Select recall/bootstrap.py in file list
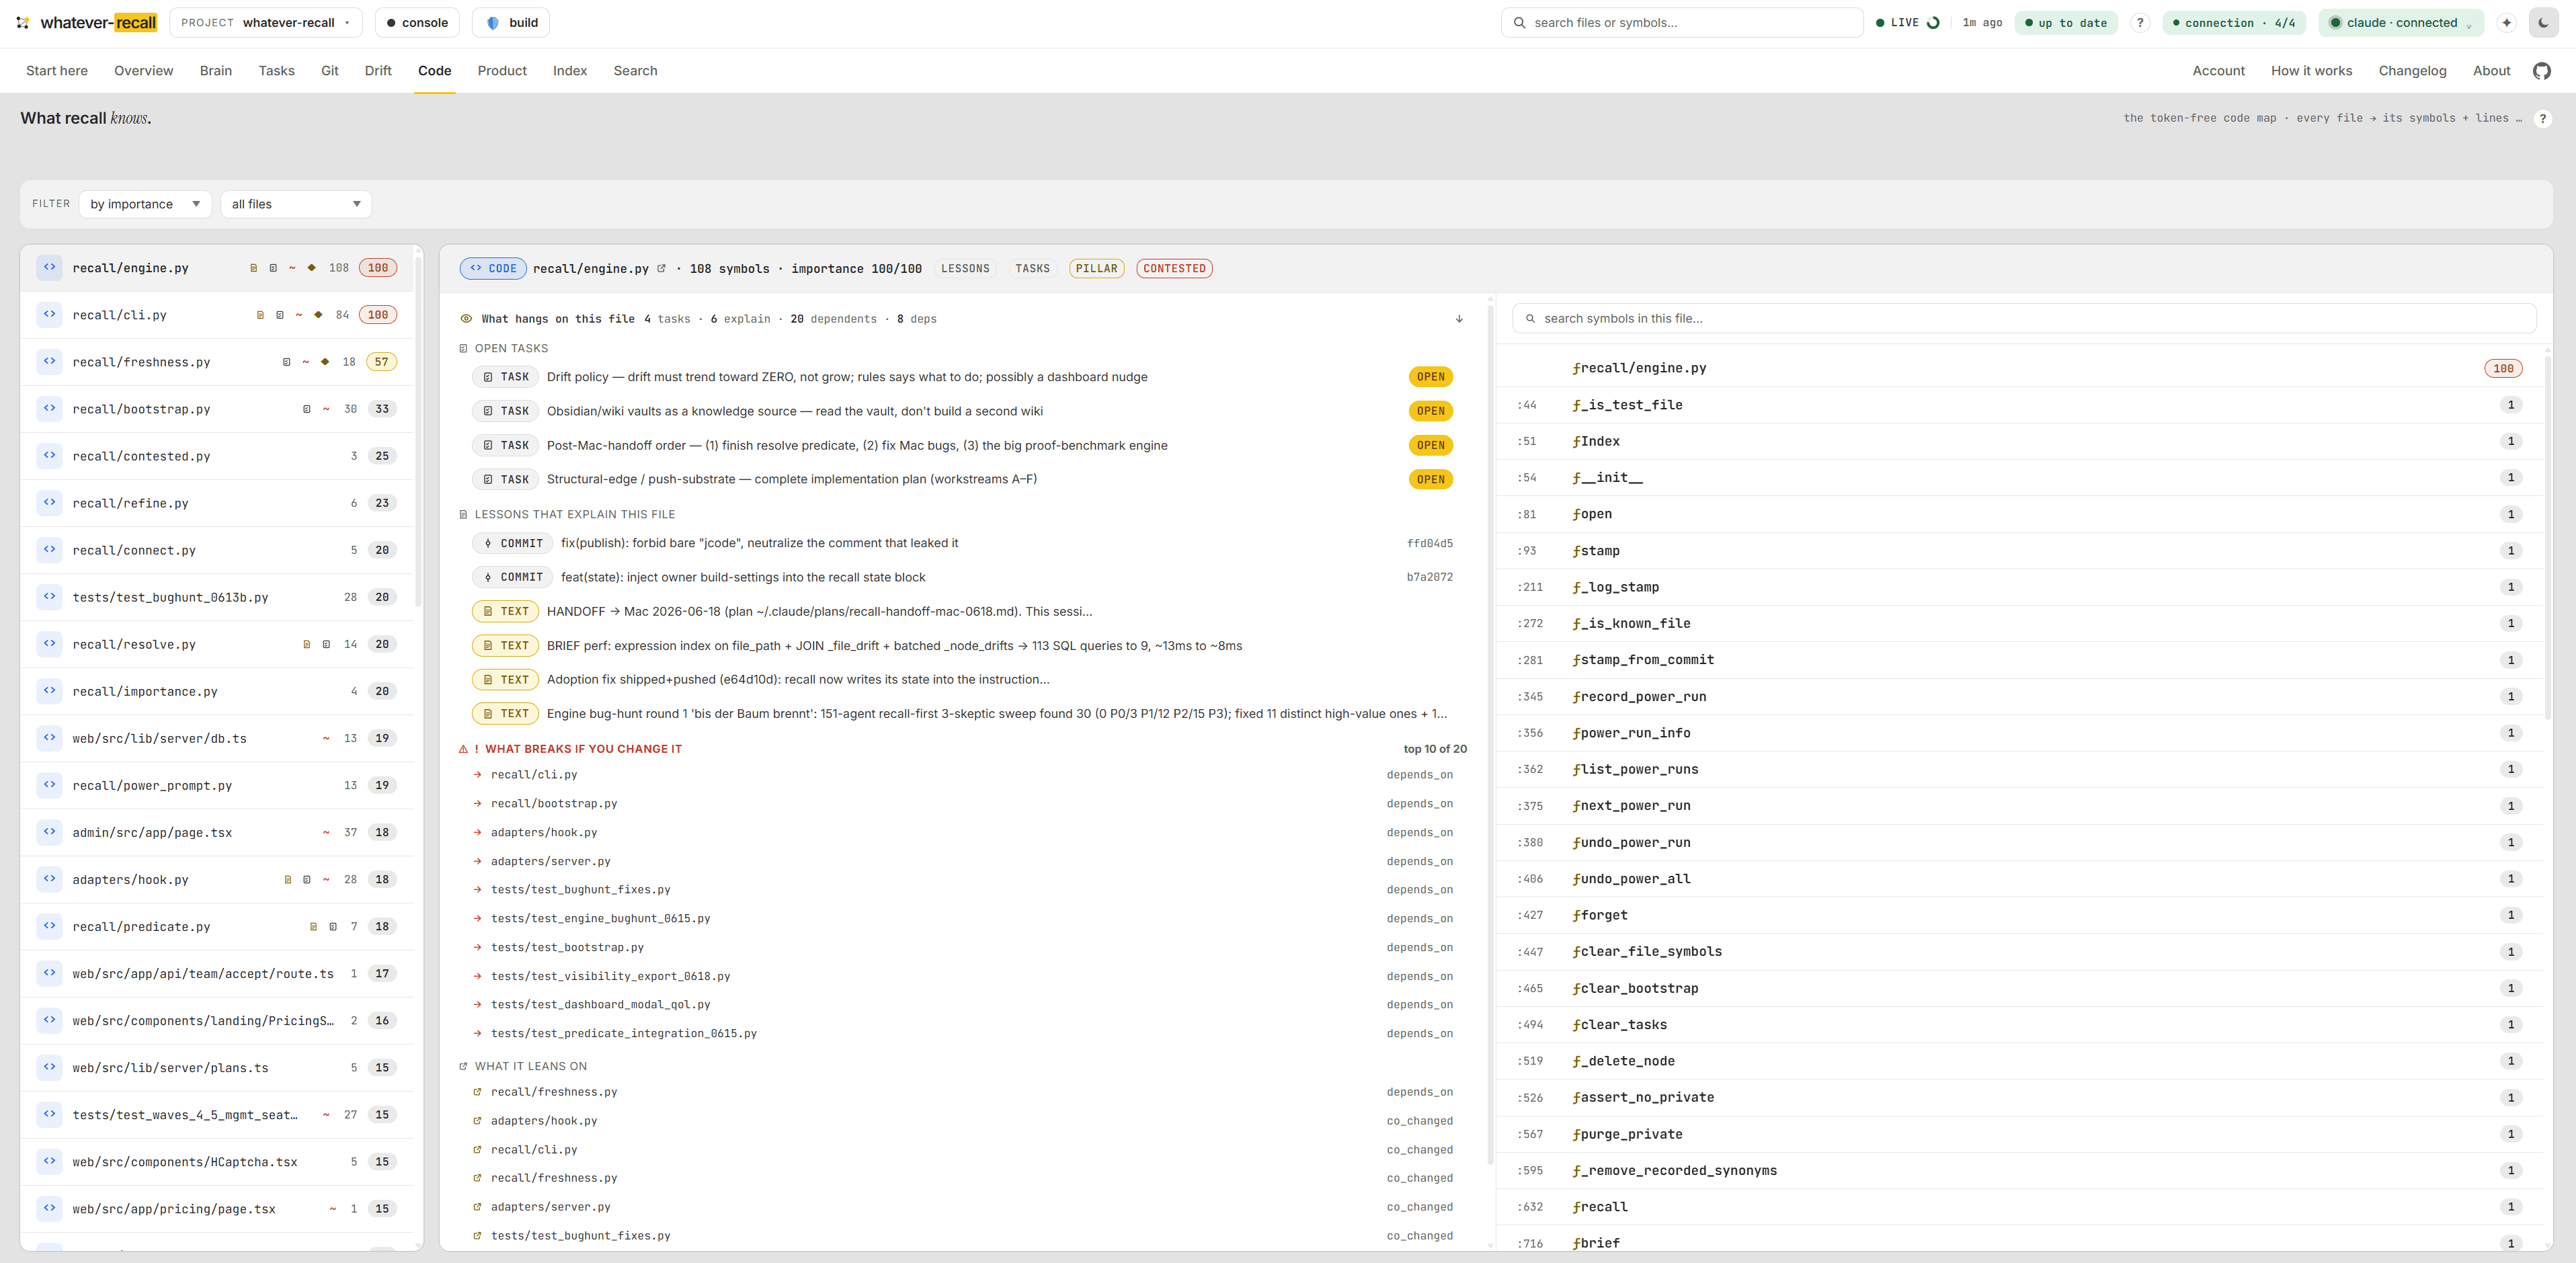The image size is (2576, 1263). pyautogui.click(x=217, y=409)
